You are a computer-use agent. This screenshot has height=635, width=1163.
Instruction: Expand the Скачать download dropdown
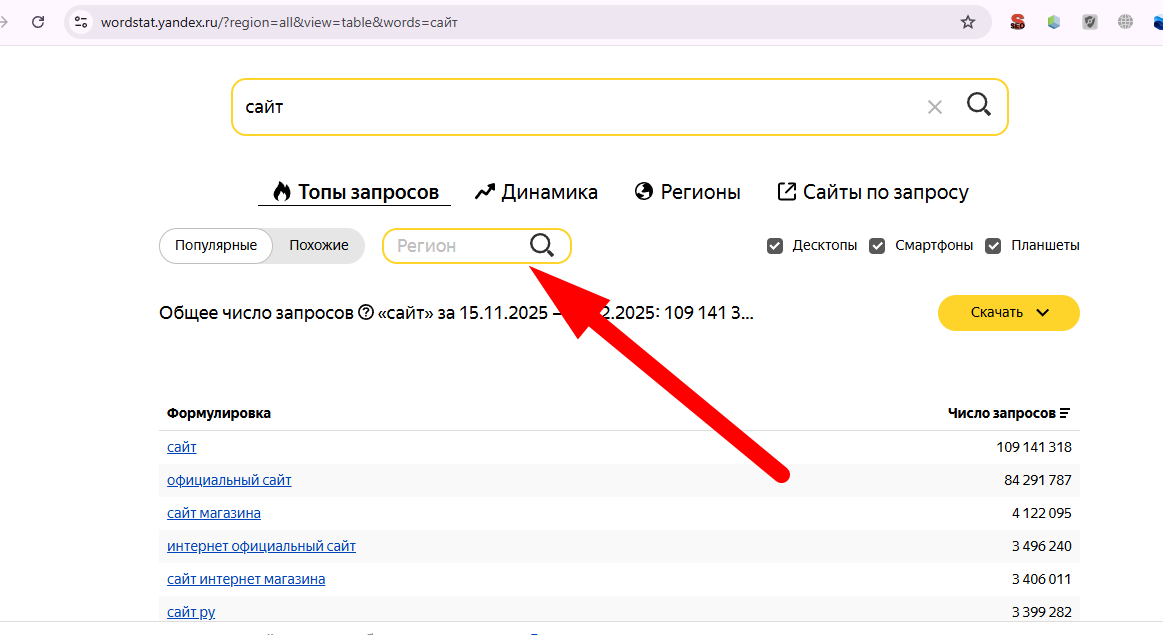(x=1008, y=312)
